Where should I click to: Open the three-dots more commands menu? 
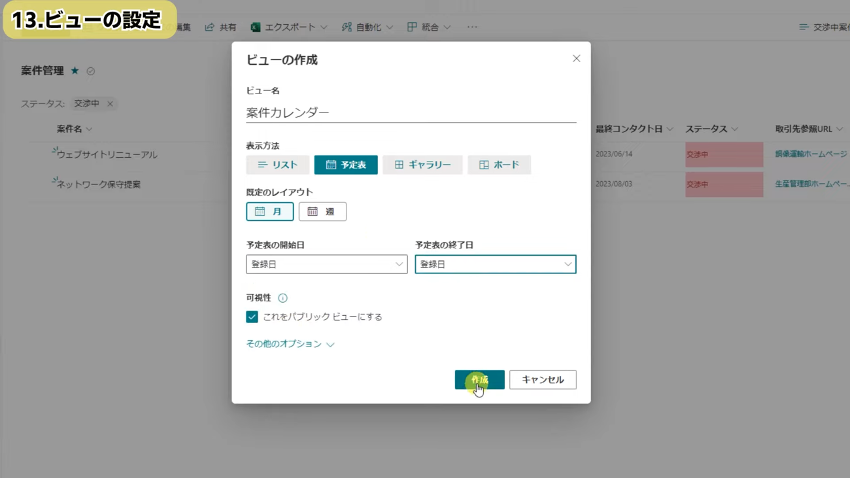[472, 27]
